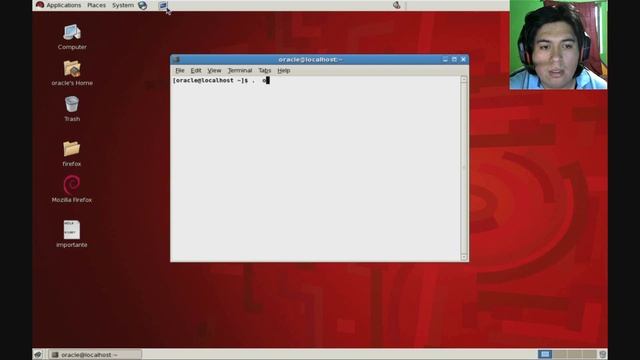Open the terminal Edit menu
Viewport: 640px width, 360px height.
click(196, 71)
